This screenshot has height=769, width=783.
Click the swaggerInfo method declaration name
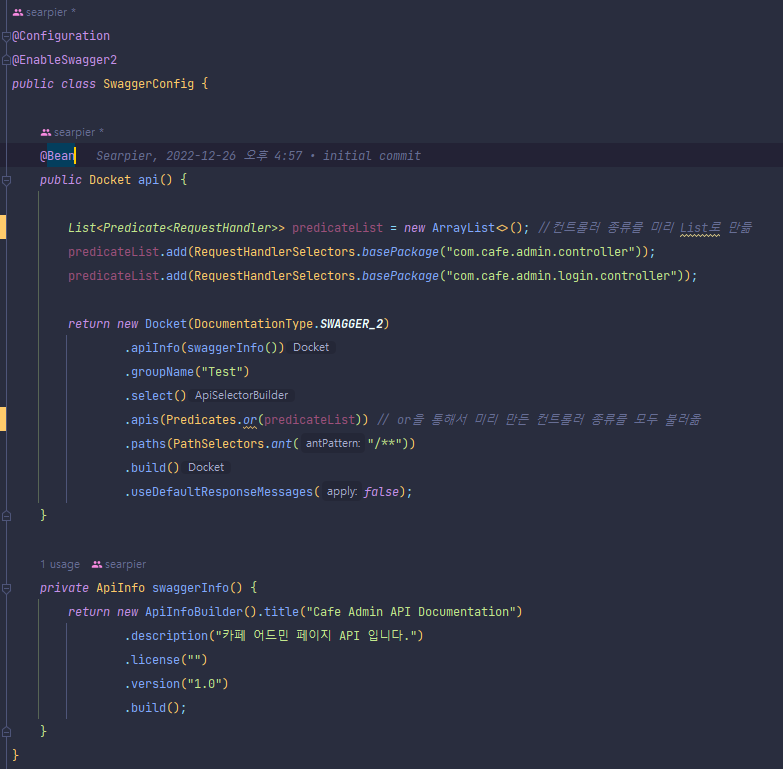point(190,588)
